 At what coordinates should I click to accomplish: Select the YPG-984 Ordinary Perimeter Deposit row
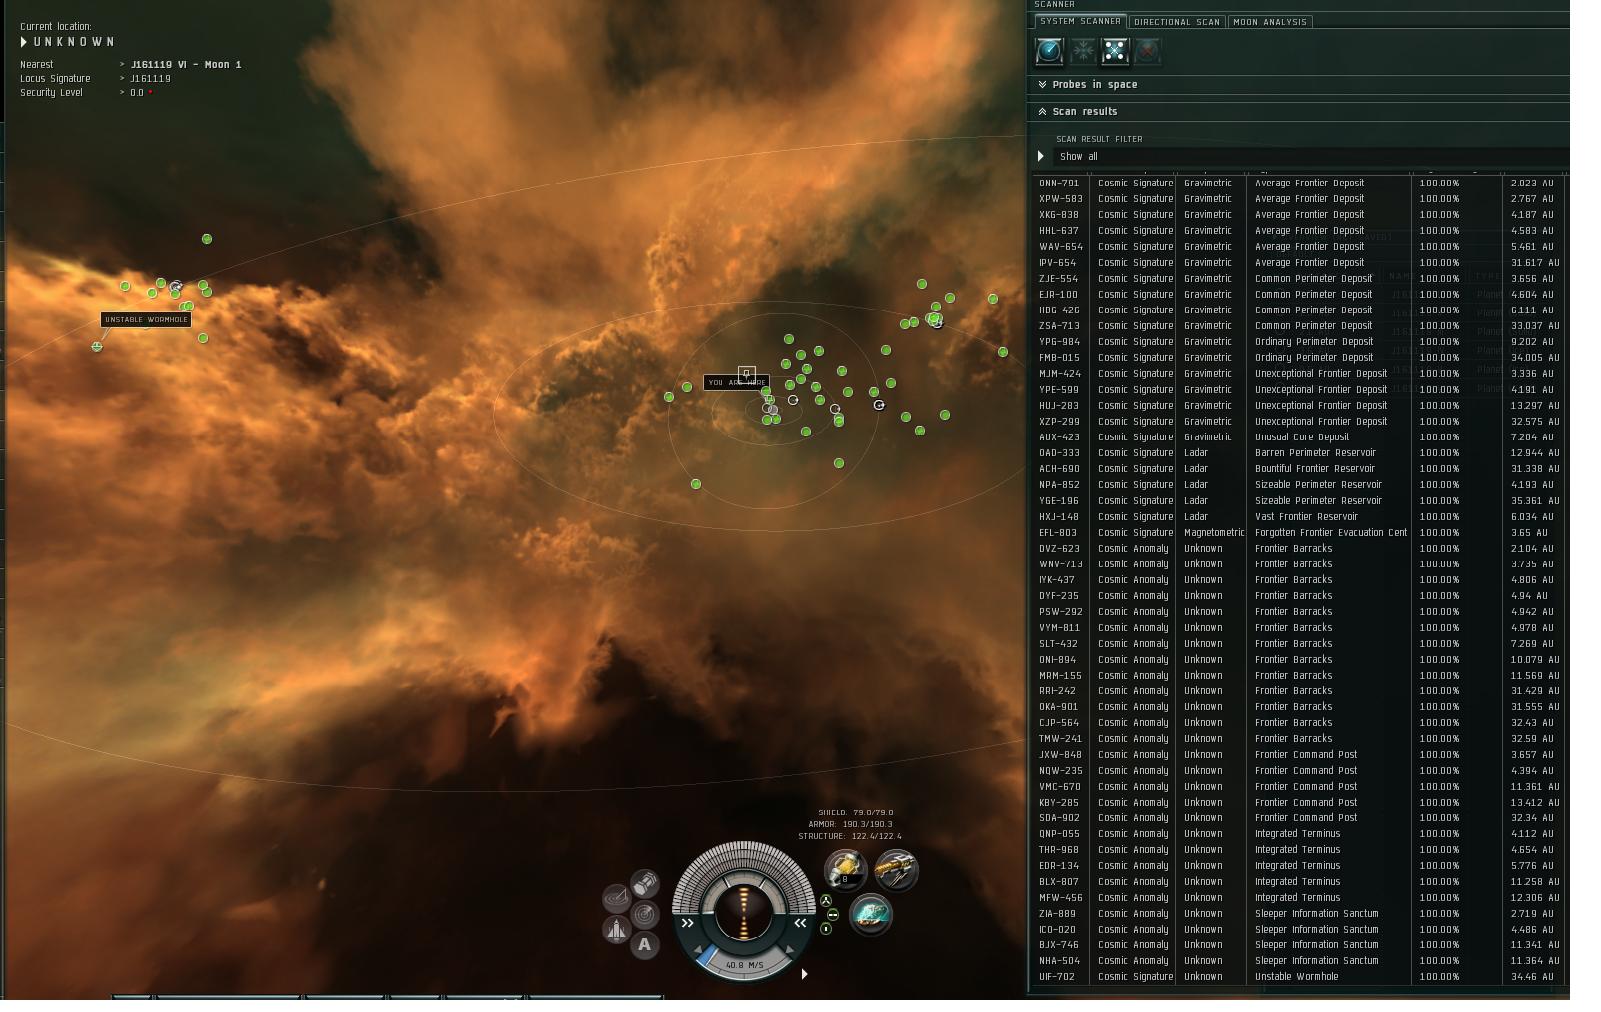[1298, 342]
